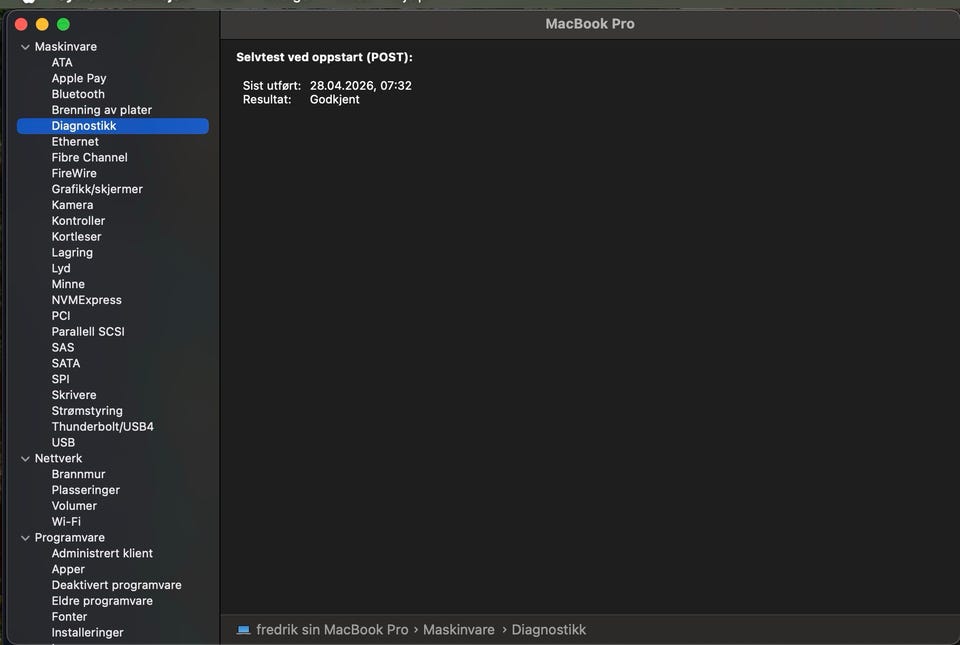Click the date '28.04.2026, 07:32'
The width and height of the screenshot is (960, 645).
(361, 86)
